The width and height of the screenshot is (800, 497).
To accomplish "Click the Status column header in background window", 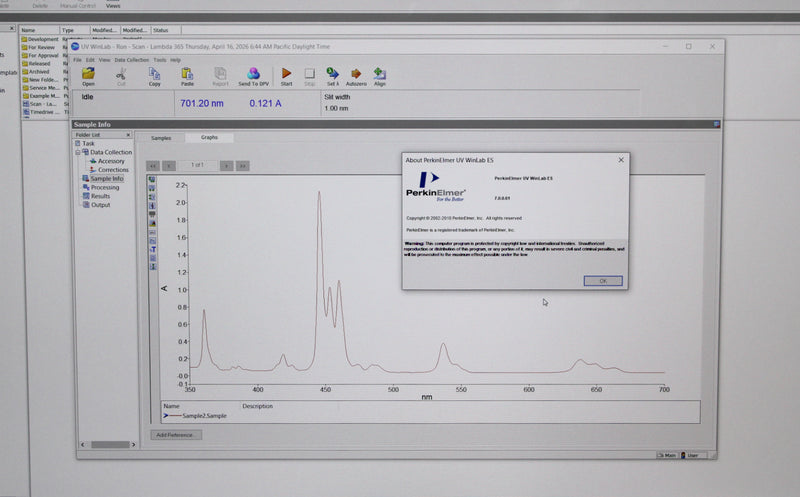I will tap(166, 30).
